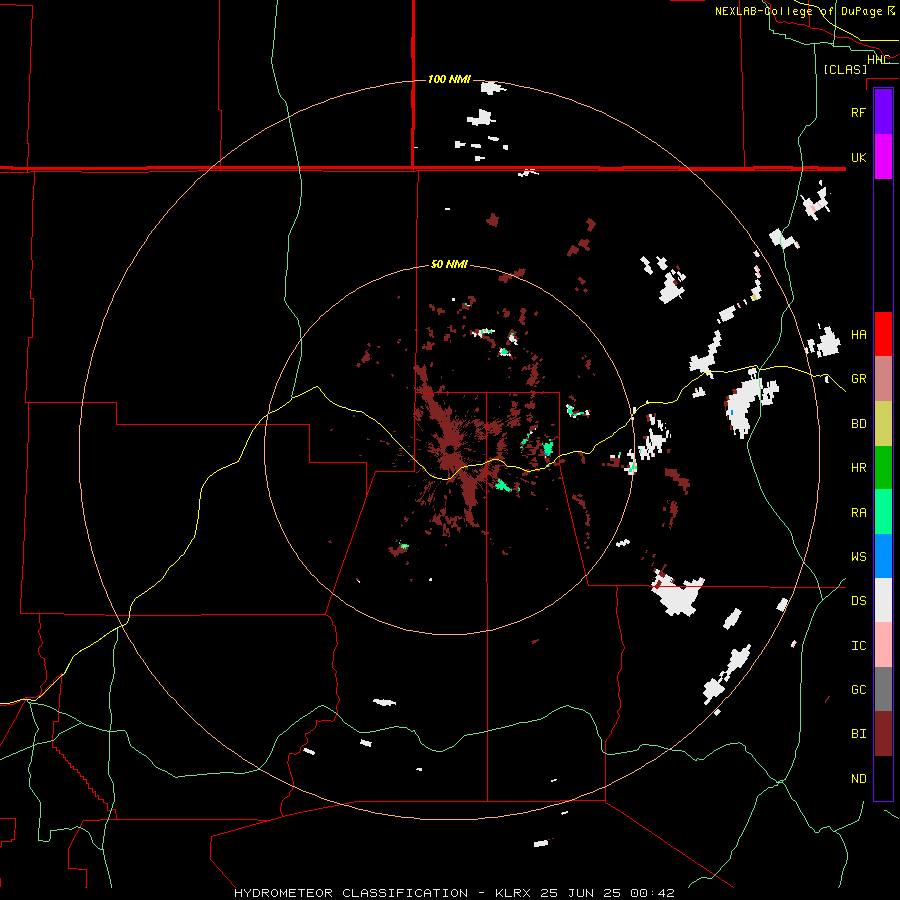This screenshot has height=900, width=900.
Task: Select the GR salmon legend swatch
Action: pyautogui.click(x=883, y=379)
